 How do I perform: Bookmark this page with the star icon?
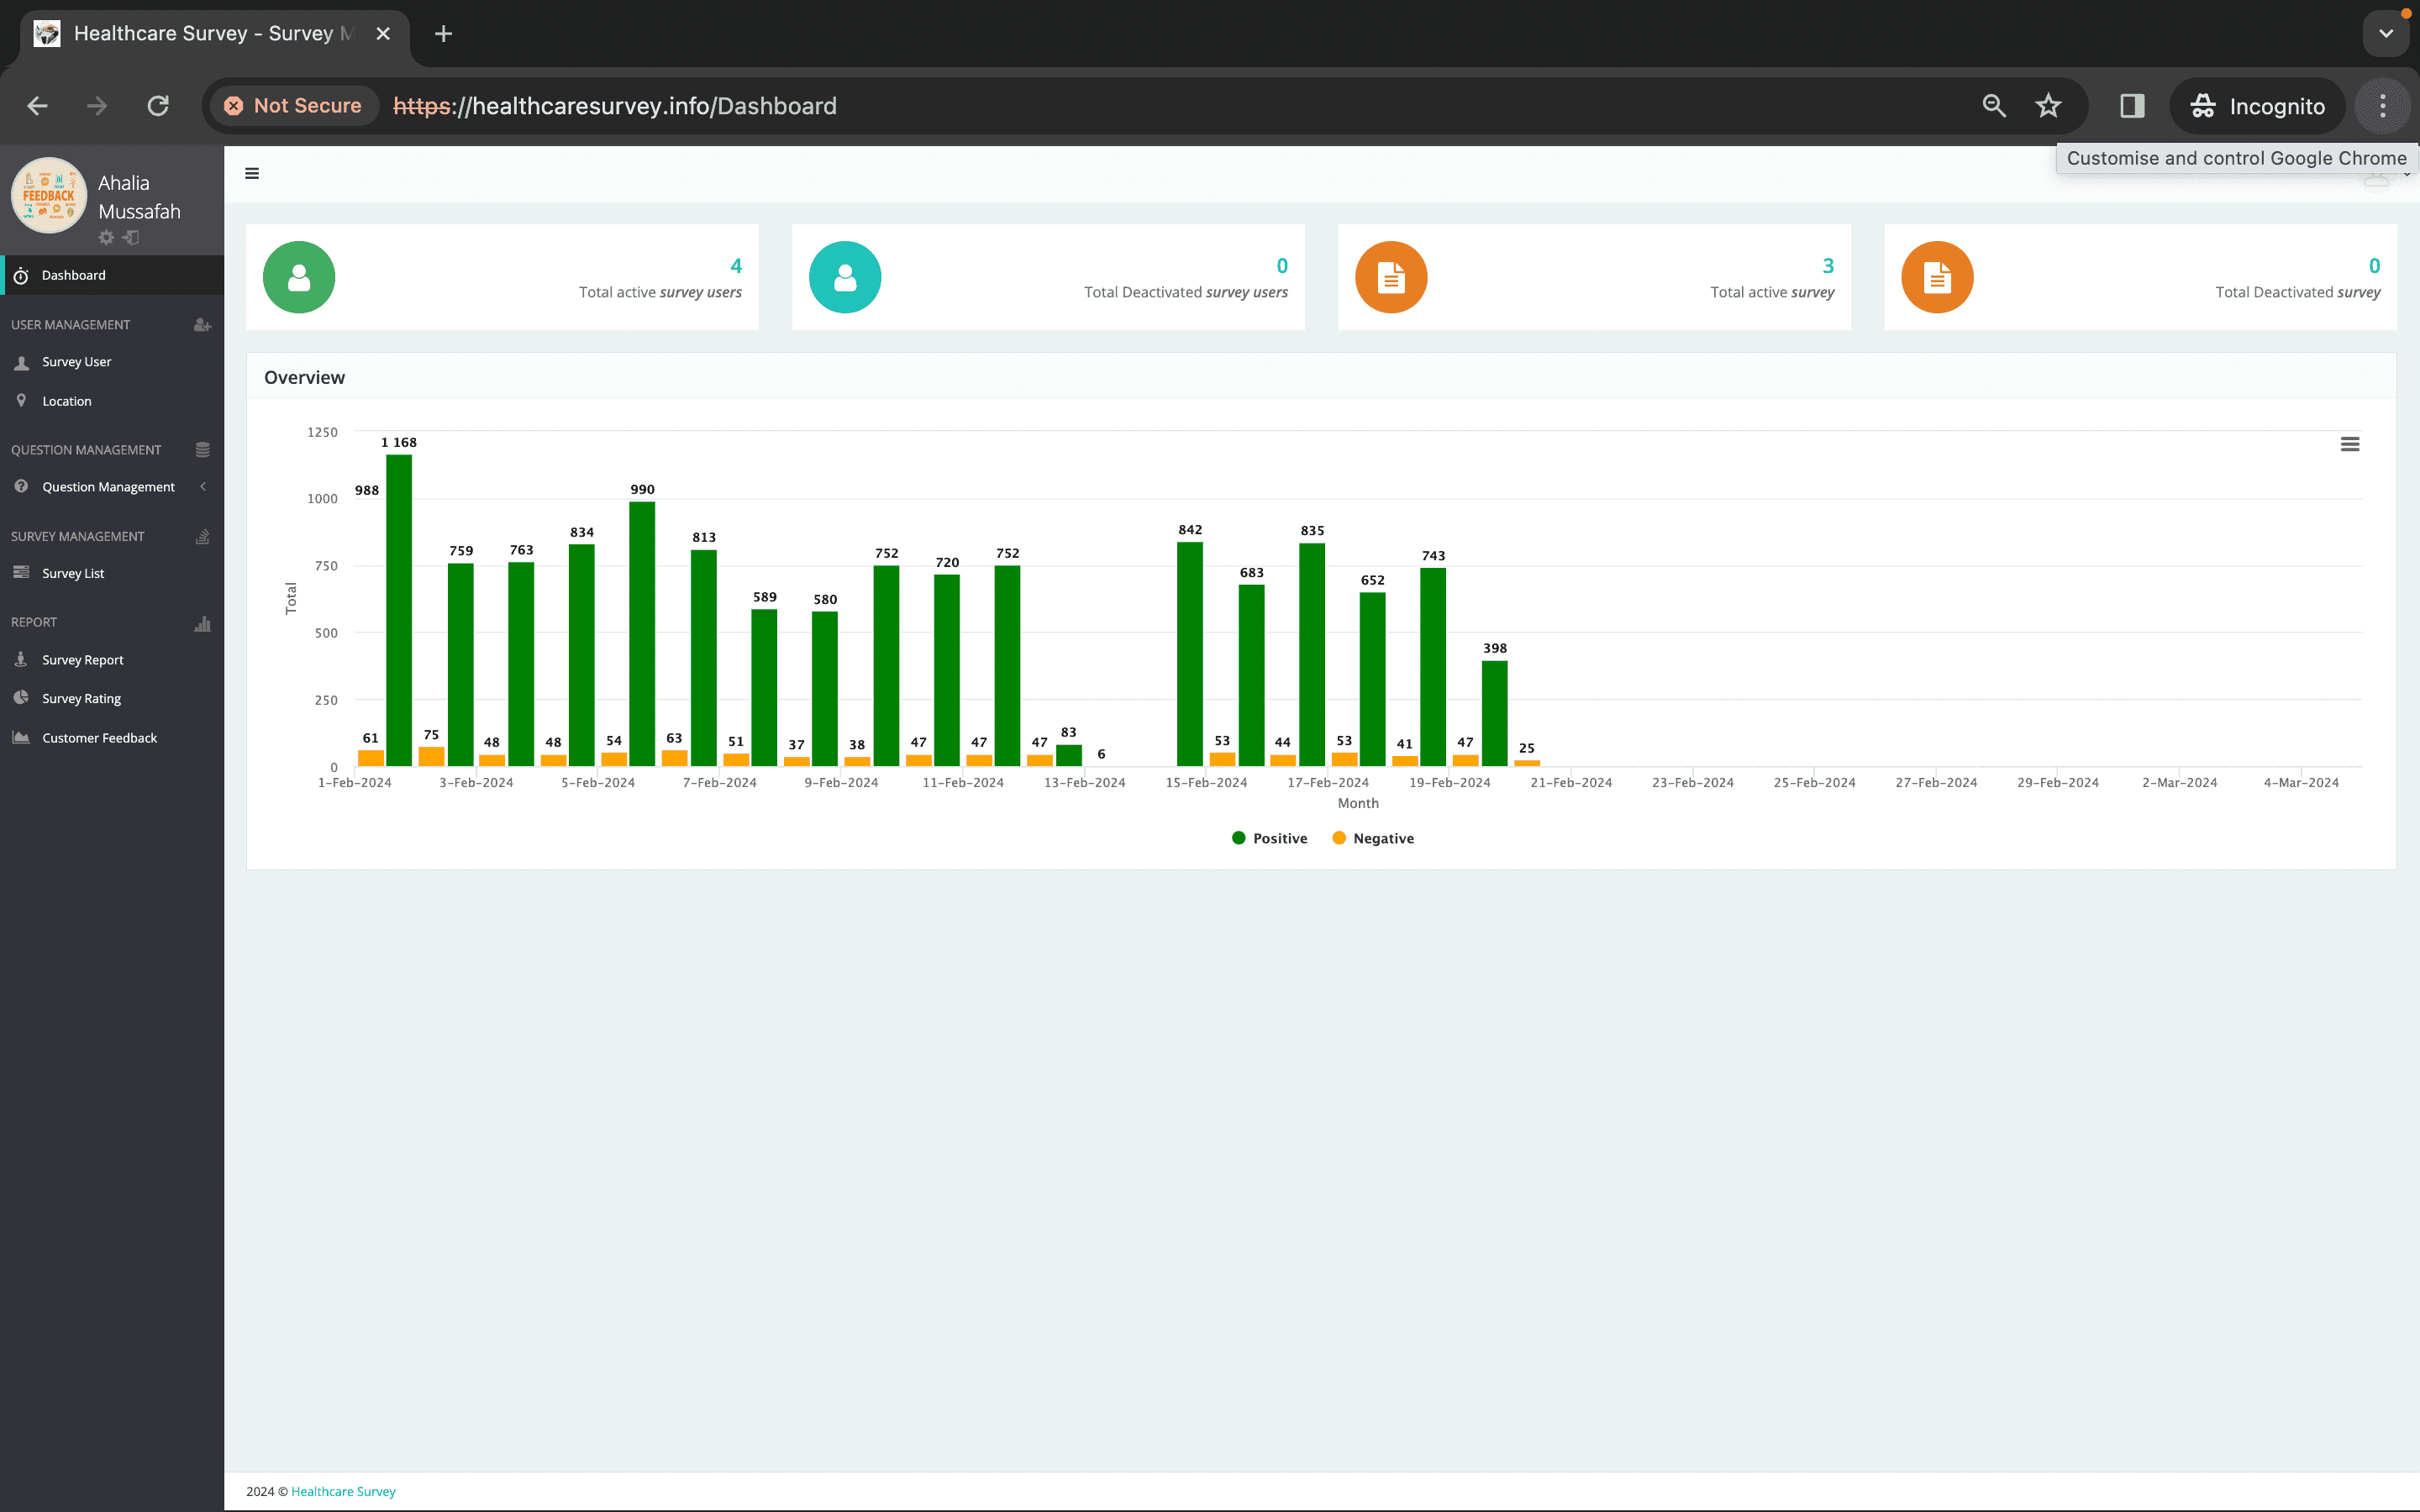(2048, 106)
